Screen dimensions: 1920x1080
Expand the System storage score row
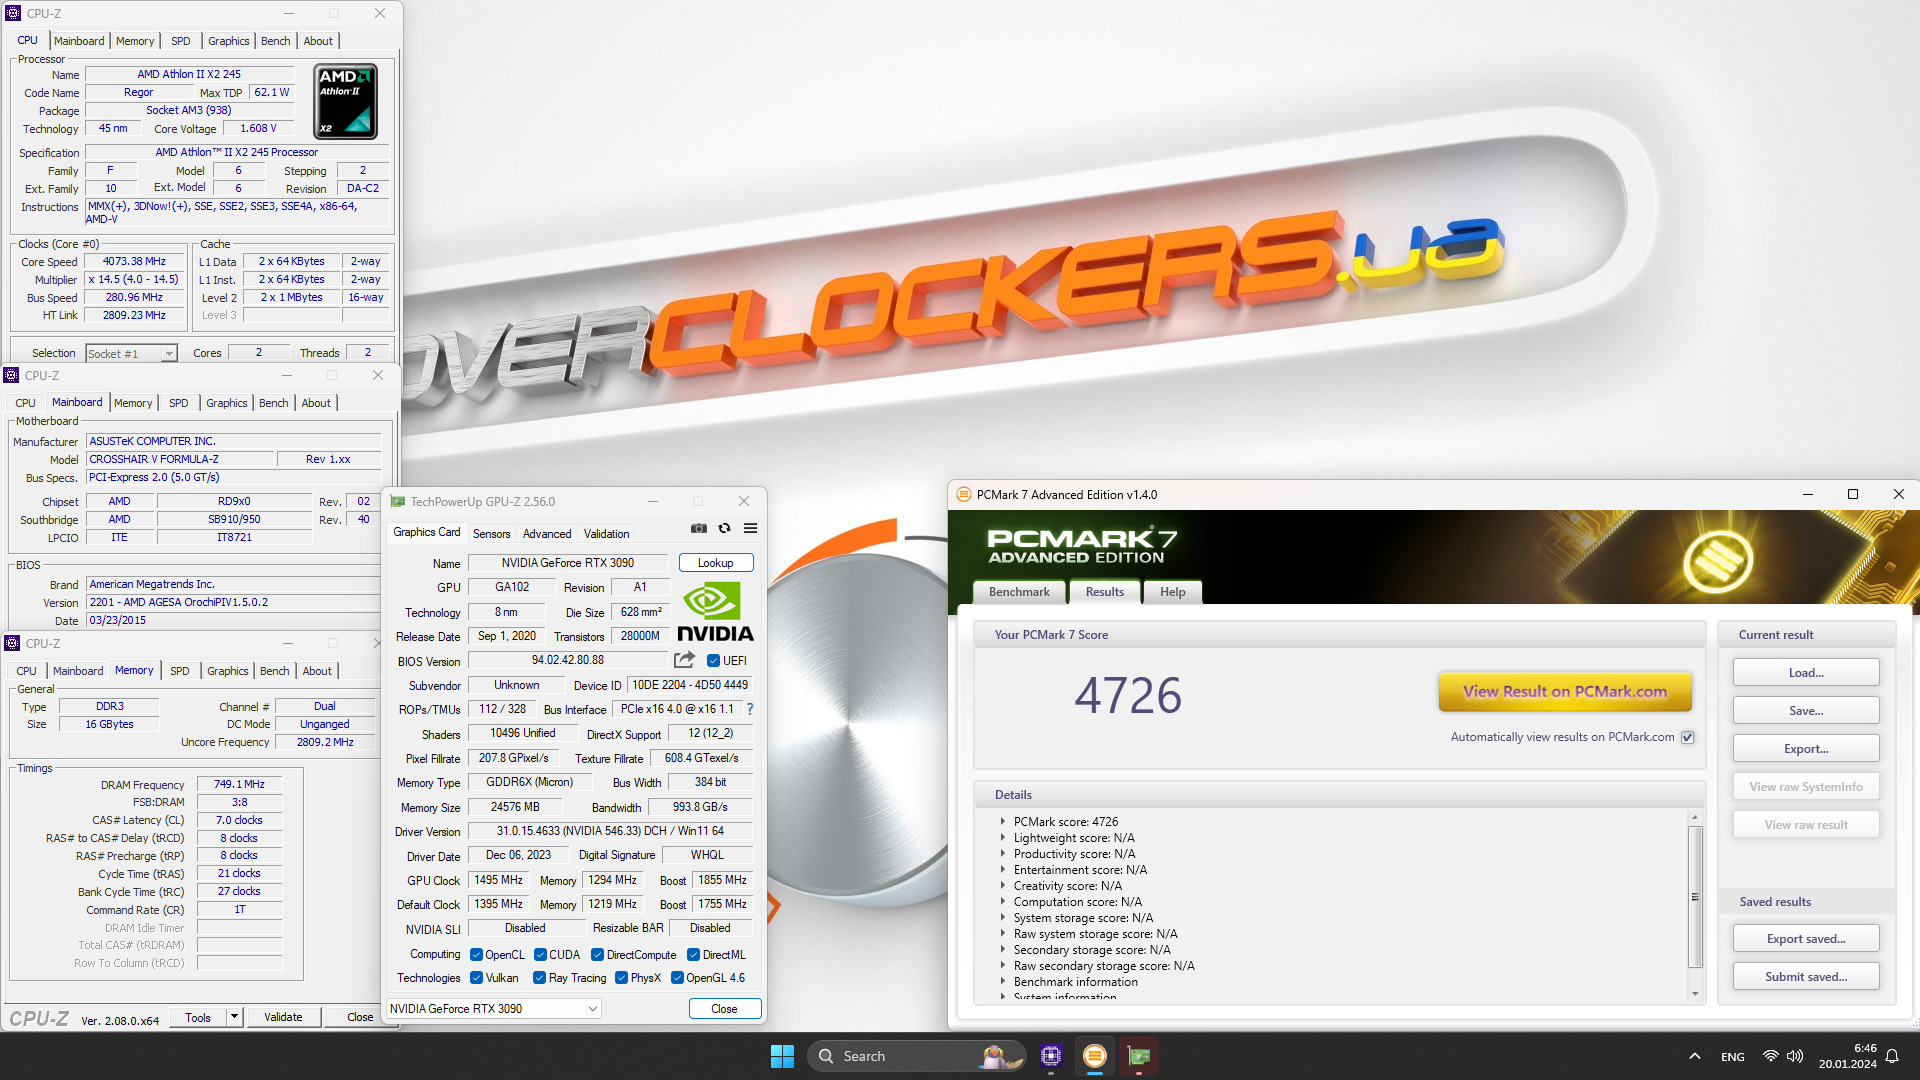(x=1003, y=917)
